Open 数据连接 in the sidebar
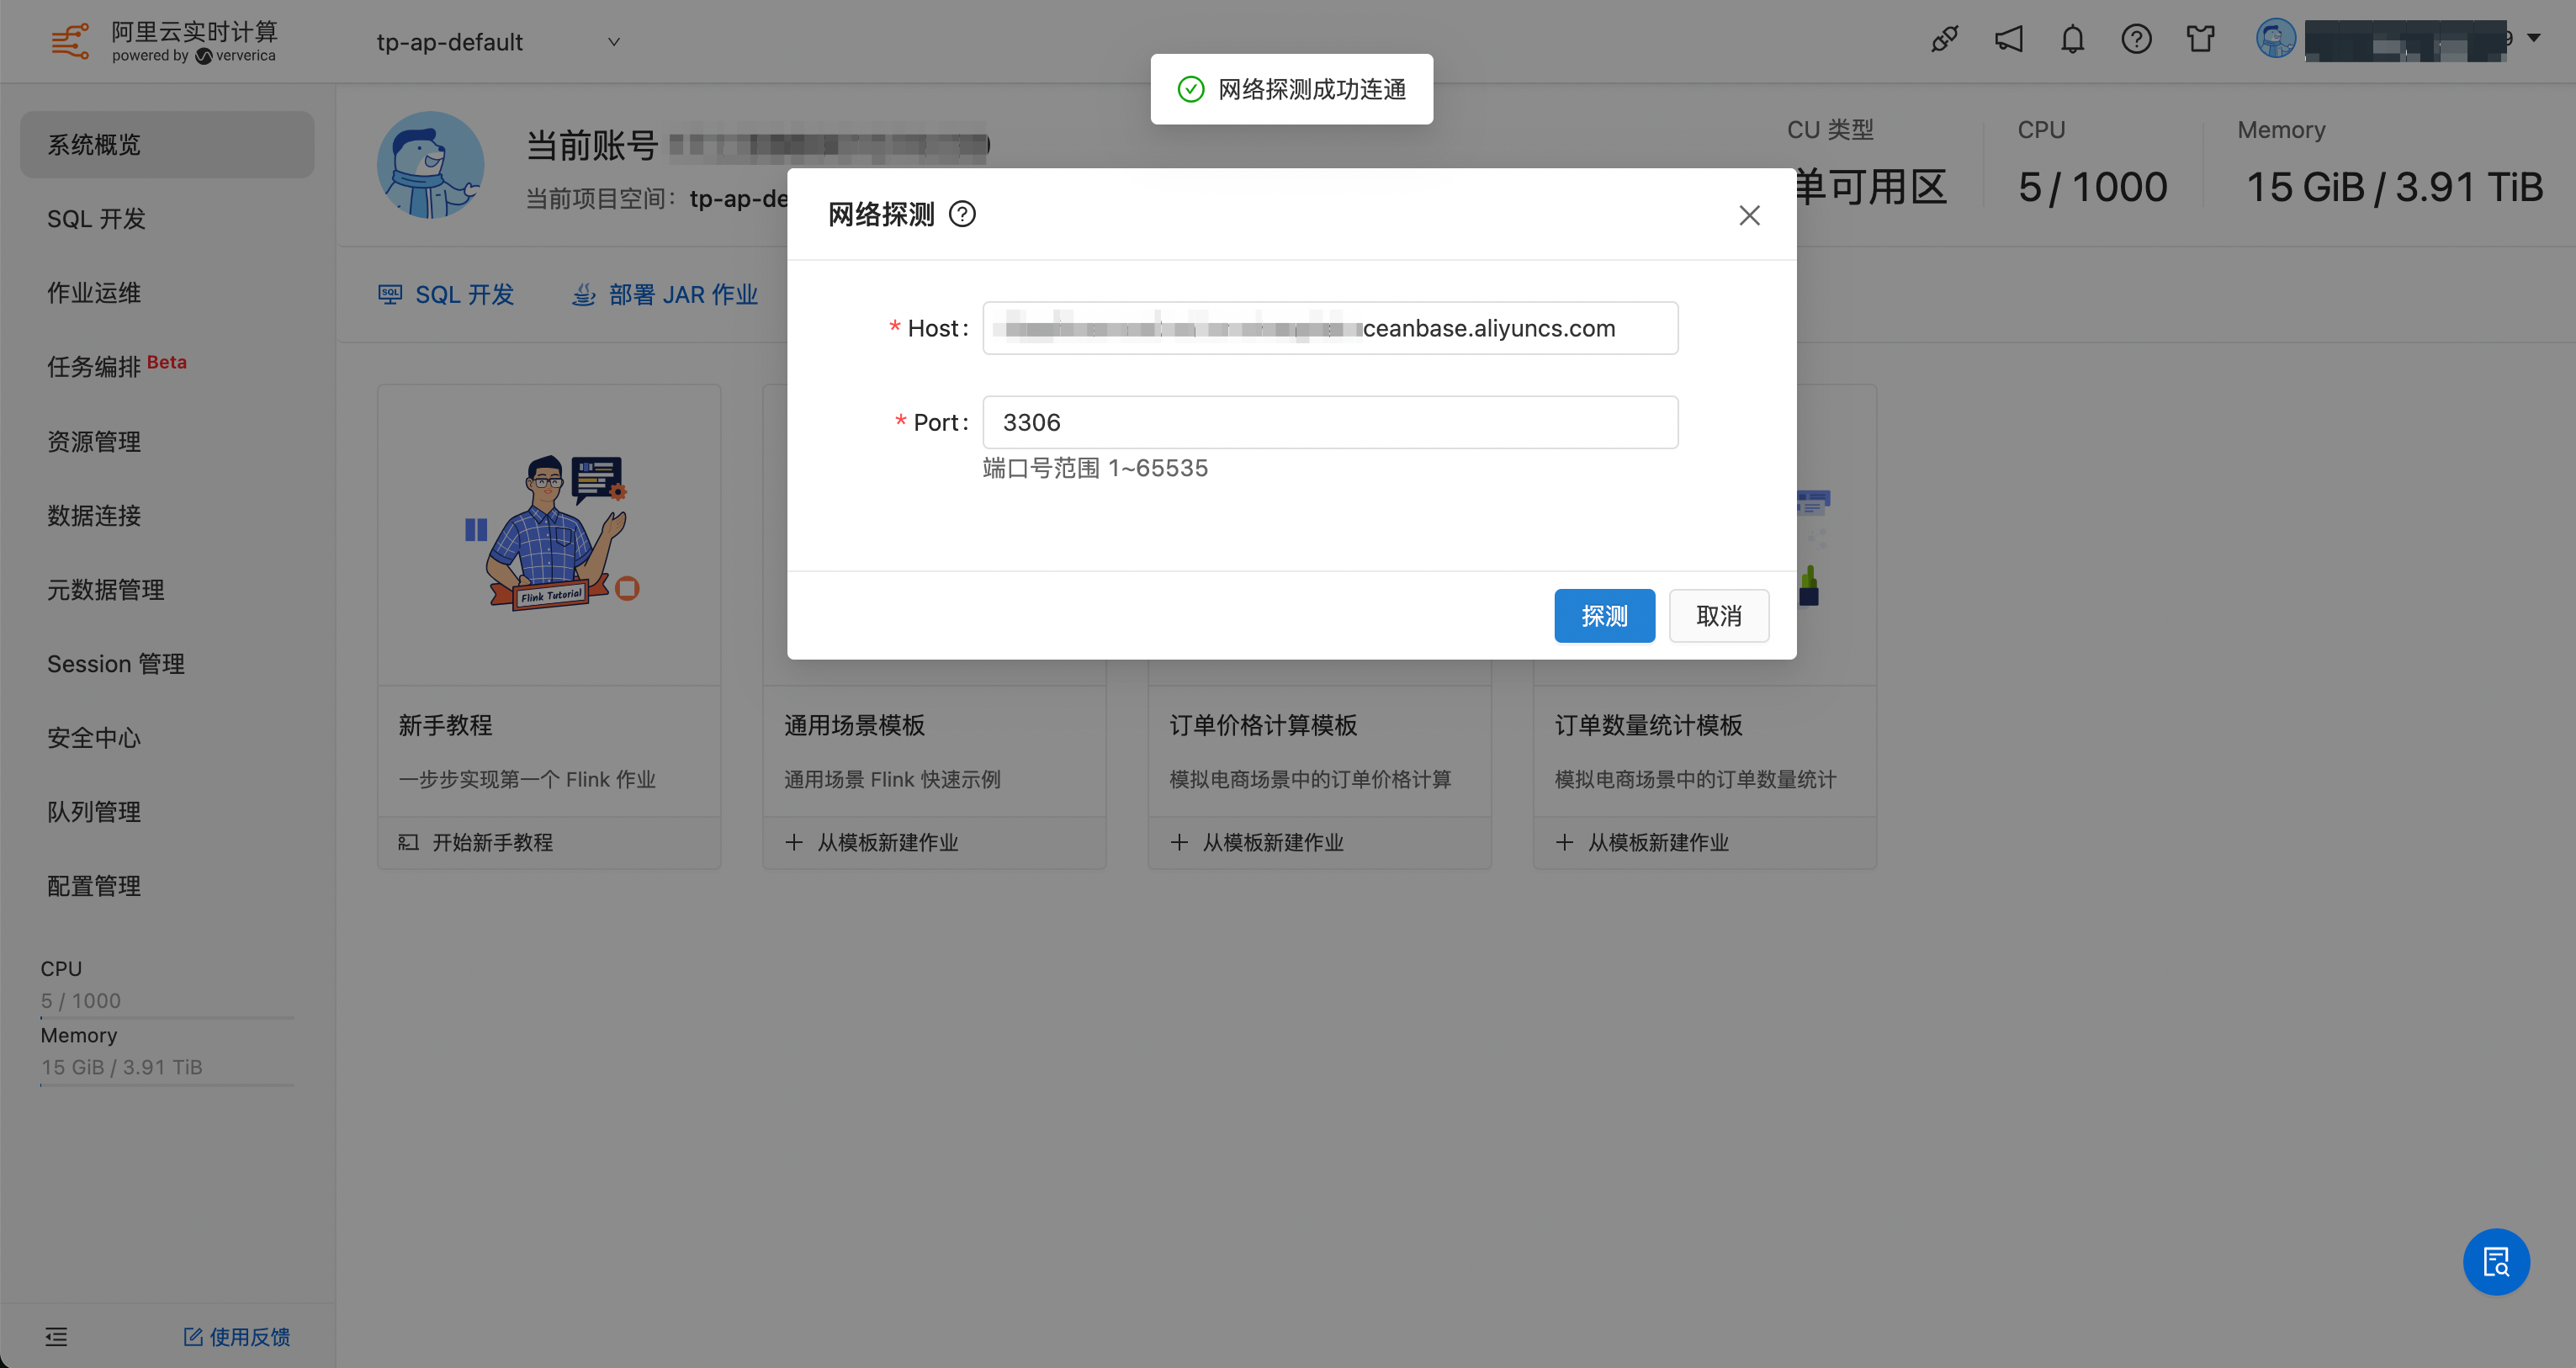Screen dimensions: 2576x1368 click(94, 516)
